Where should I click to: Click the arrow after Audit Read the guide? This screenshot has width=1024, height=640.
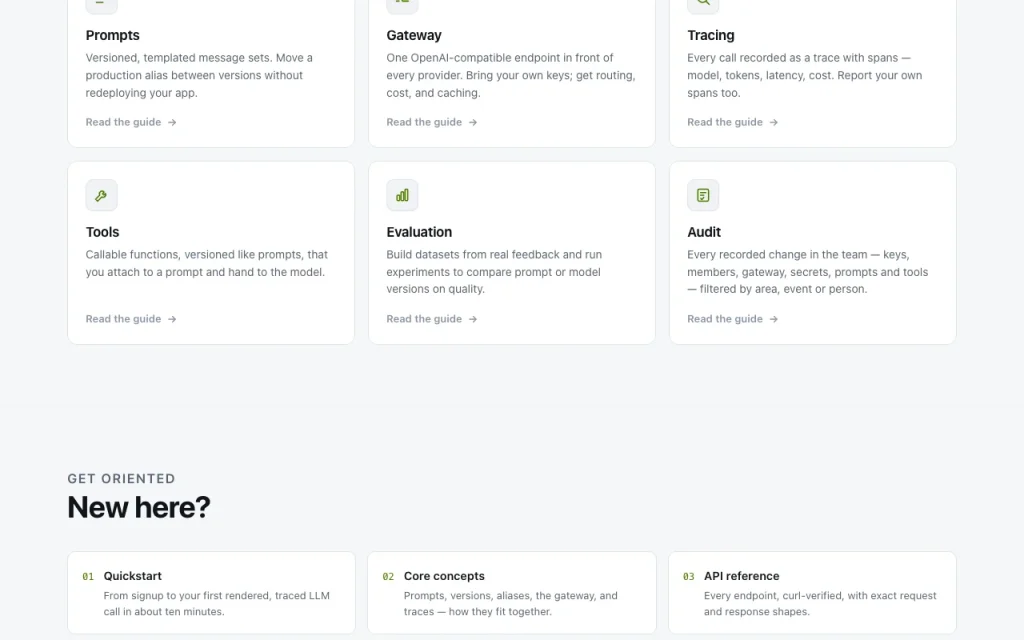click(x=773, y=319)
